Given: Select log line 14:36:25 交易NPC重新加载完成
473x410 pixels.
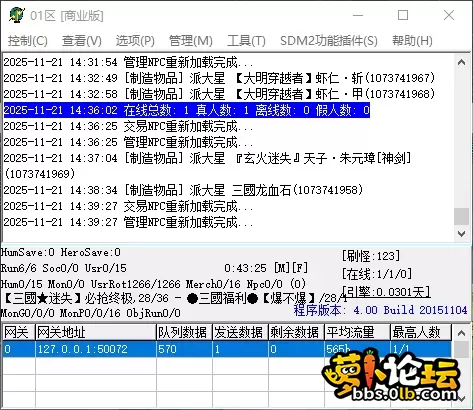Looking at the screenshot, I should (128, 126).
